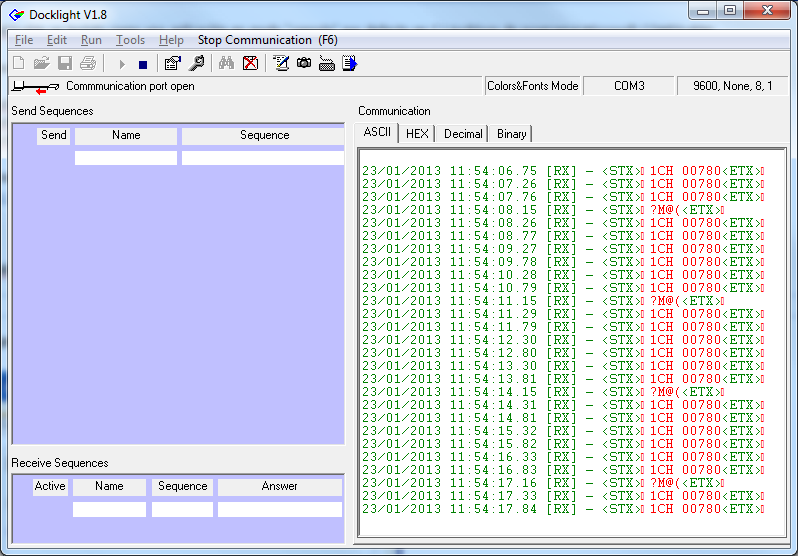The height and width of the screenshot is (556, 798).
Task: Click the 9600, None, 8, 1 status field
Action: point(732,86)
